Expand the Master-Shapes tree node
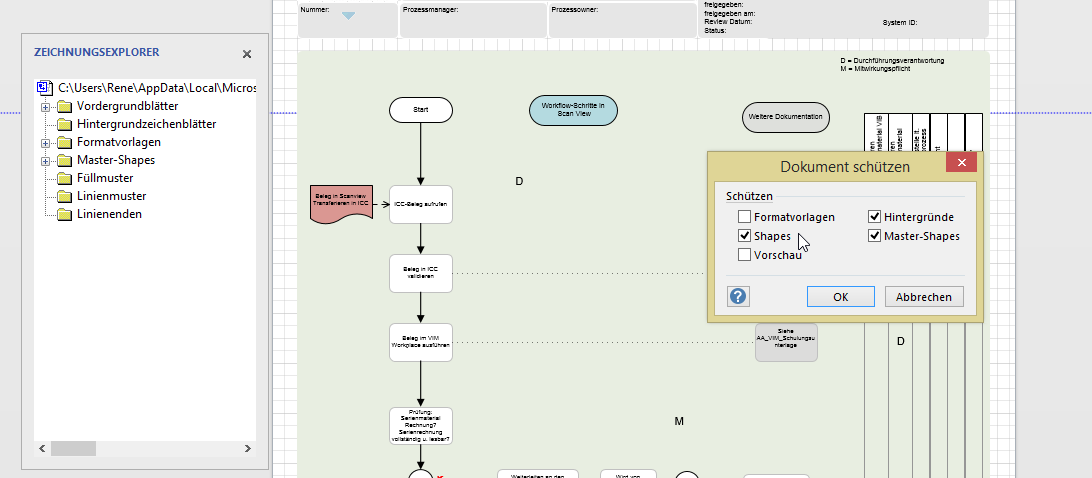 tap(45, 160)
